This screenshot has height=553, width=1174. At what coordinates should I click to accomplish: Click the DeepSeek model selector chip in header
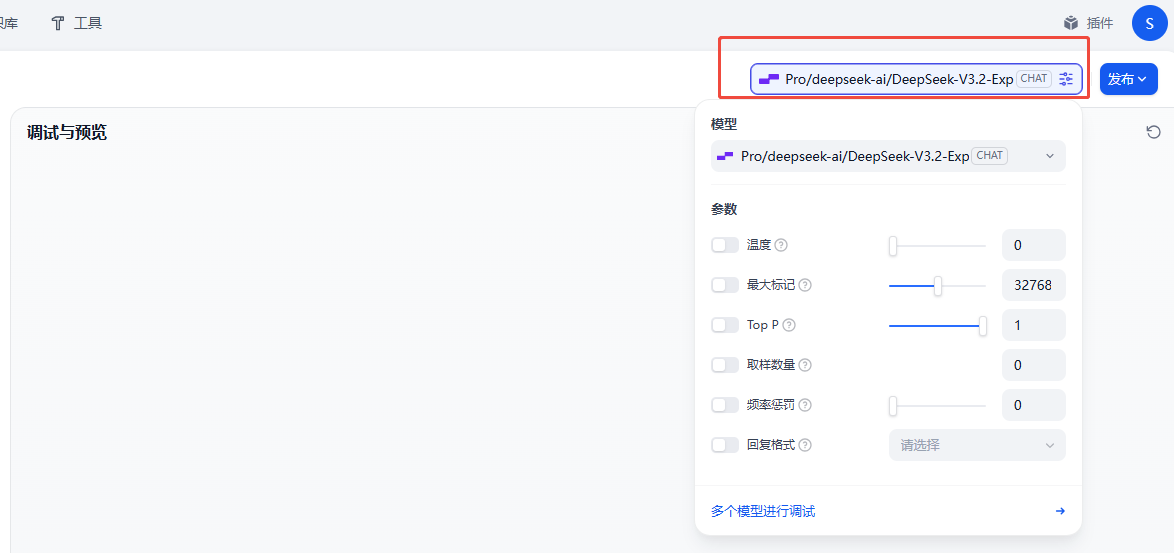[x=916, y=79]
